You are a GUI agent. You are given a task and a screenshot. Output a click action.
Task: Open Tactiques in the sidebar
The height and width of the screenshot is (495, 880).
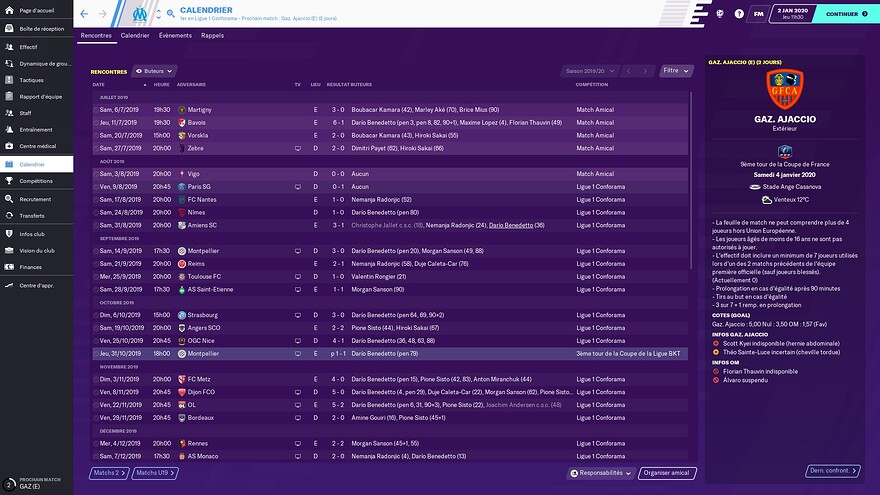pos(32,80)
